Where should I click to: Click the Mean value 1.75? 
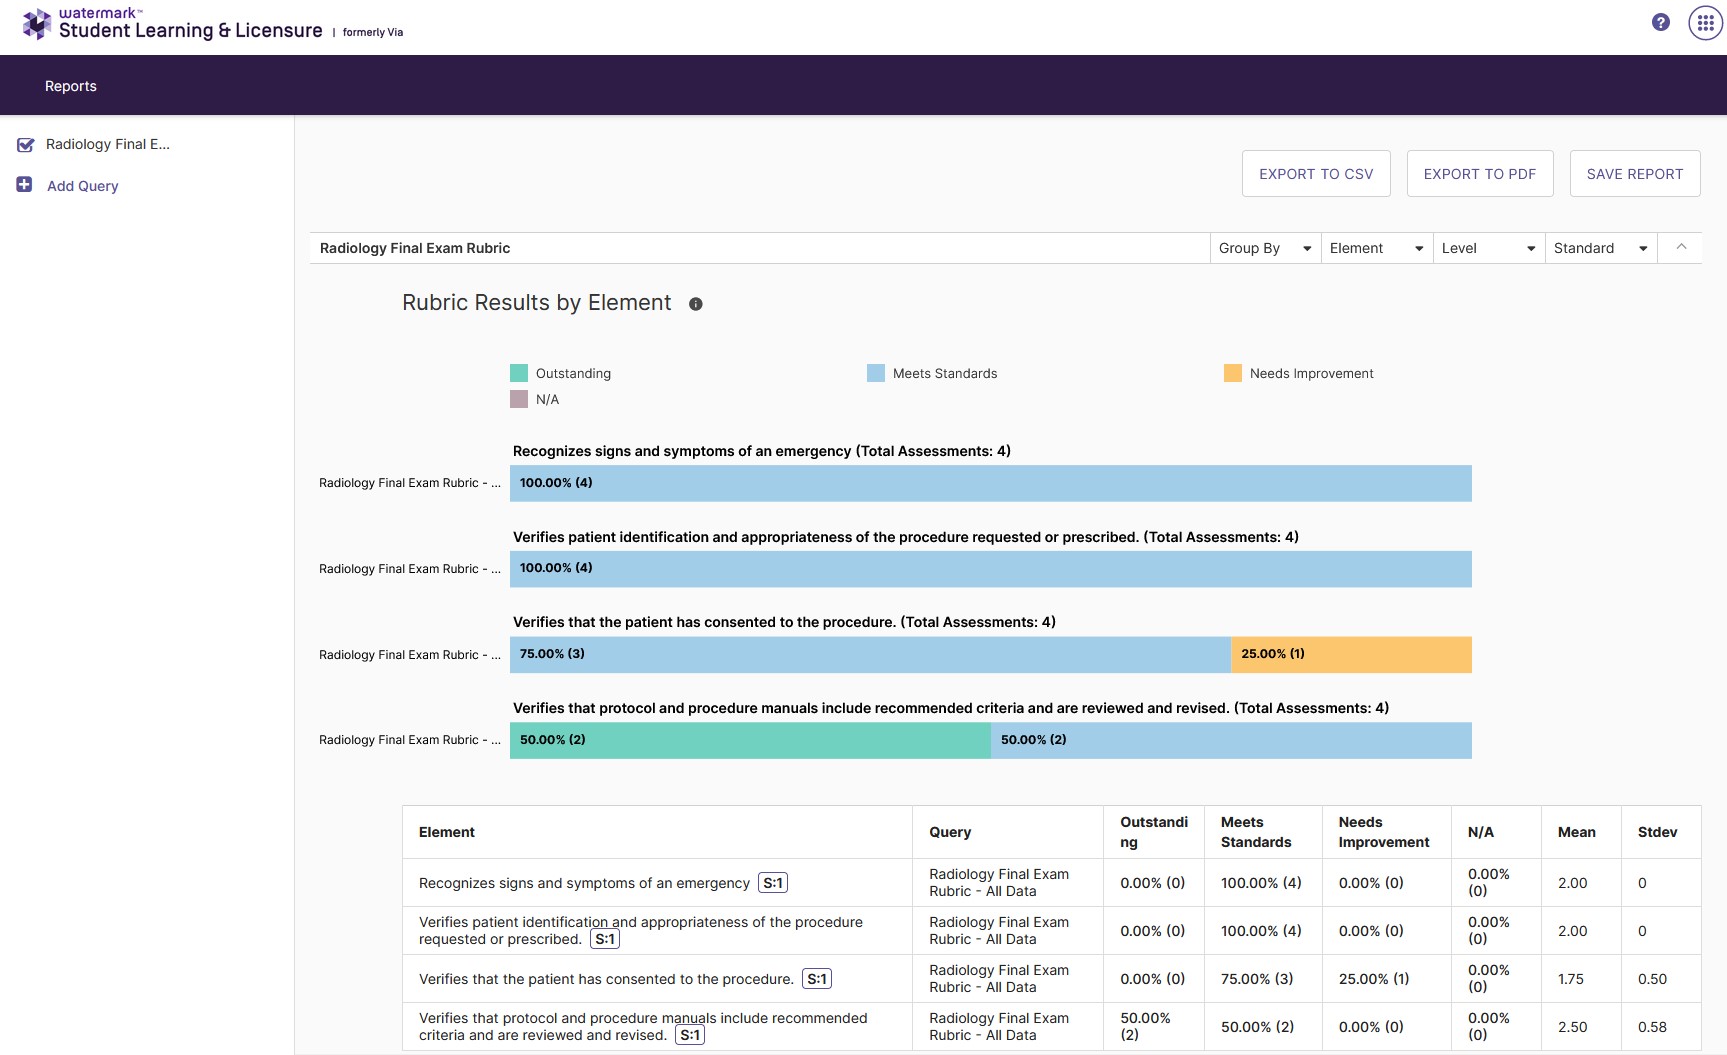1571,979
